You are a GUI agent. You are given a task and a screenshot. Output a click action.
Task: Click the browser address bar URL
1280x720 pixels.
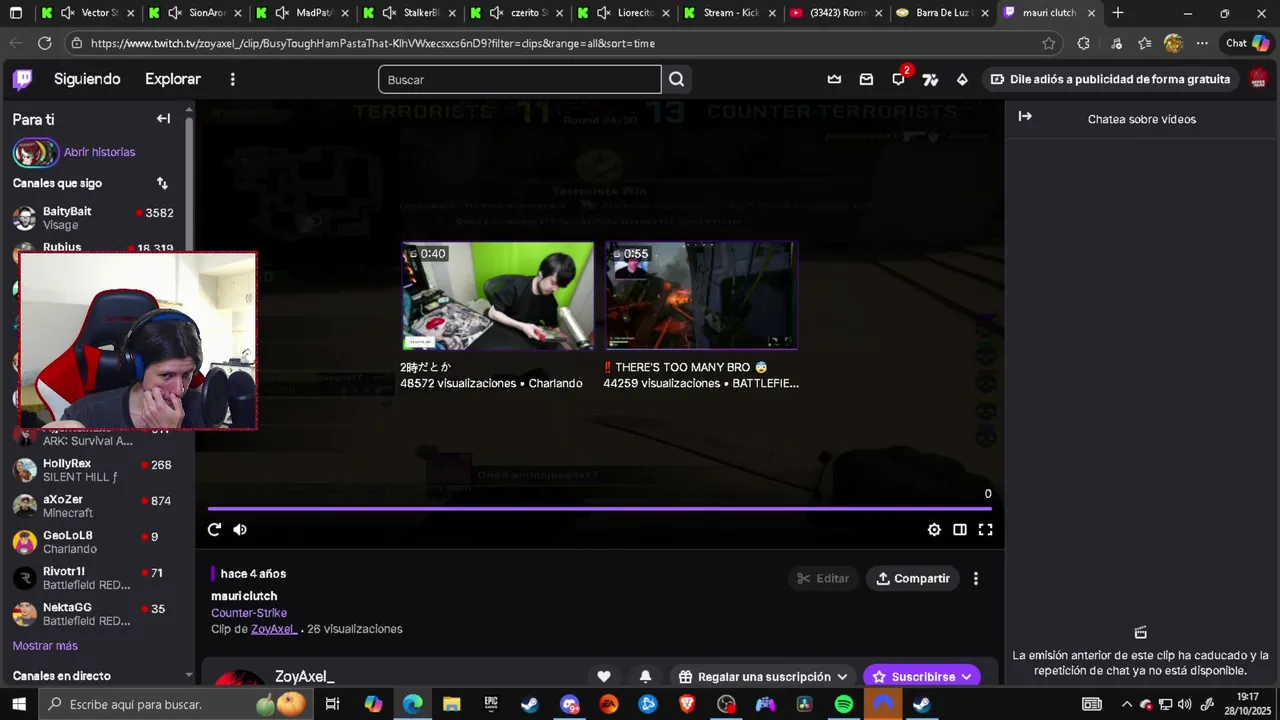pyautogui.click(x=372, y=43)
